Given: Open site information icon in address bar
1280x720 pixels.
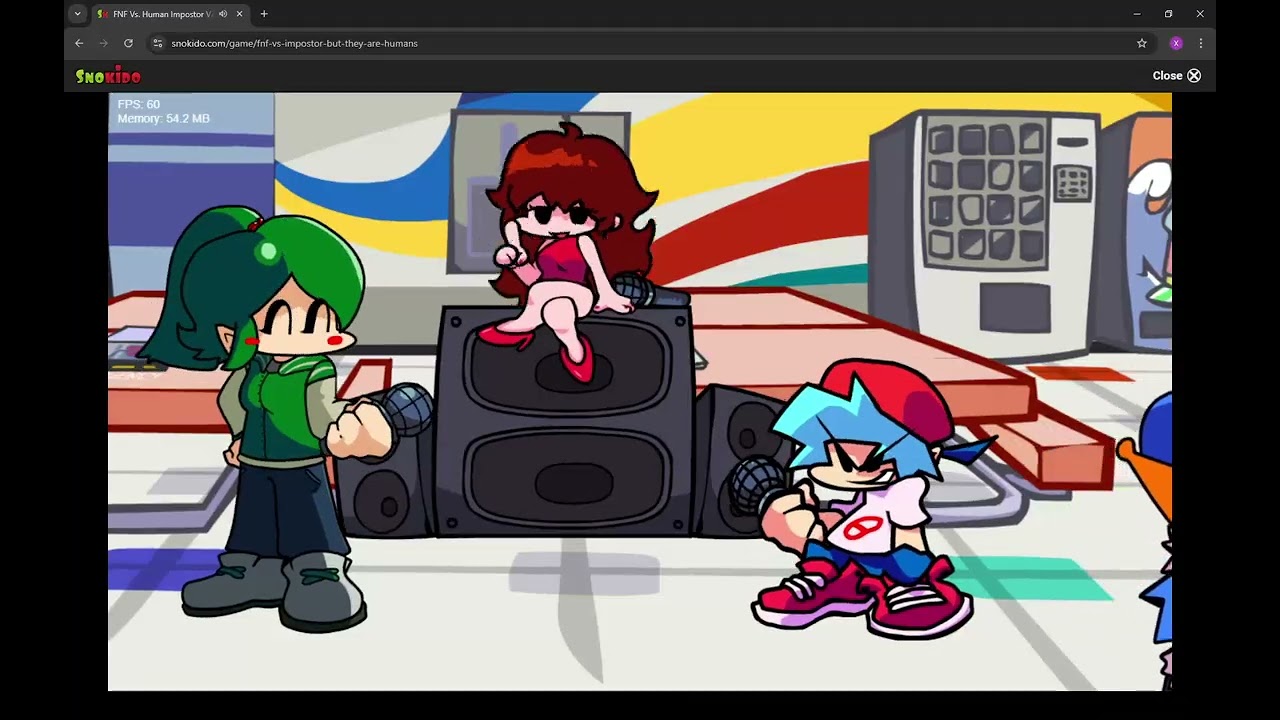Looking at the screenshot, I should pos(157,43).
